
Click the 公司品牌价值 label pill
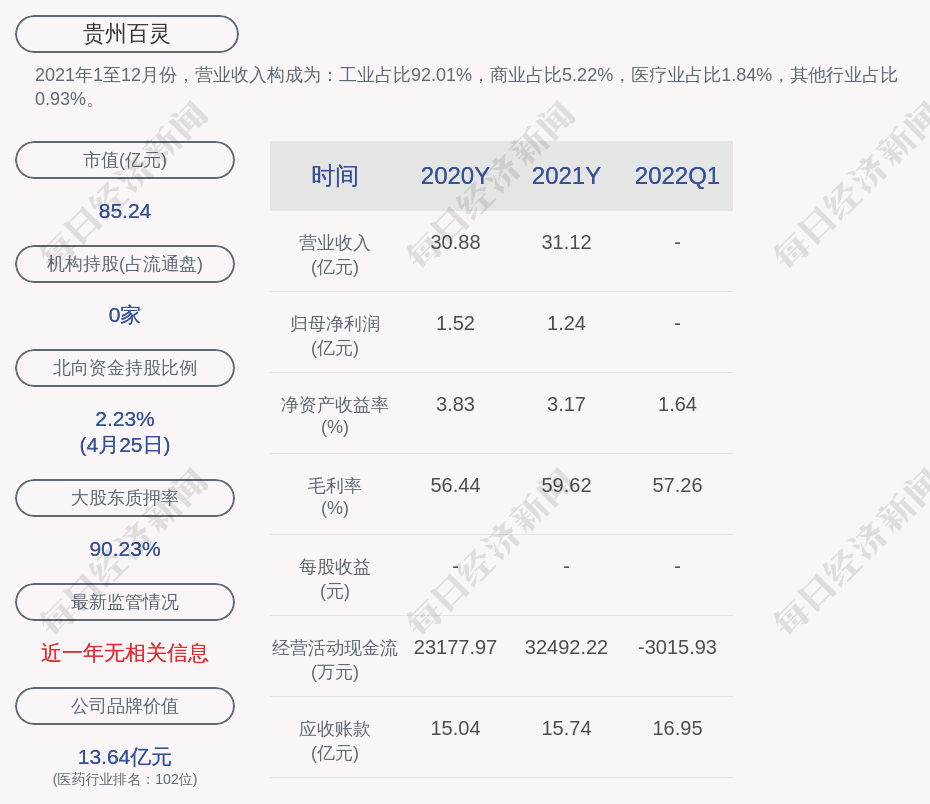click(x=125, y=706)
